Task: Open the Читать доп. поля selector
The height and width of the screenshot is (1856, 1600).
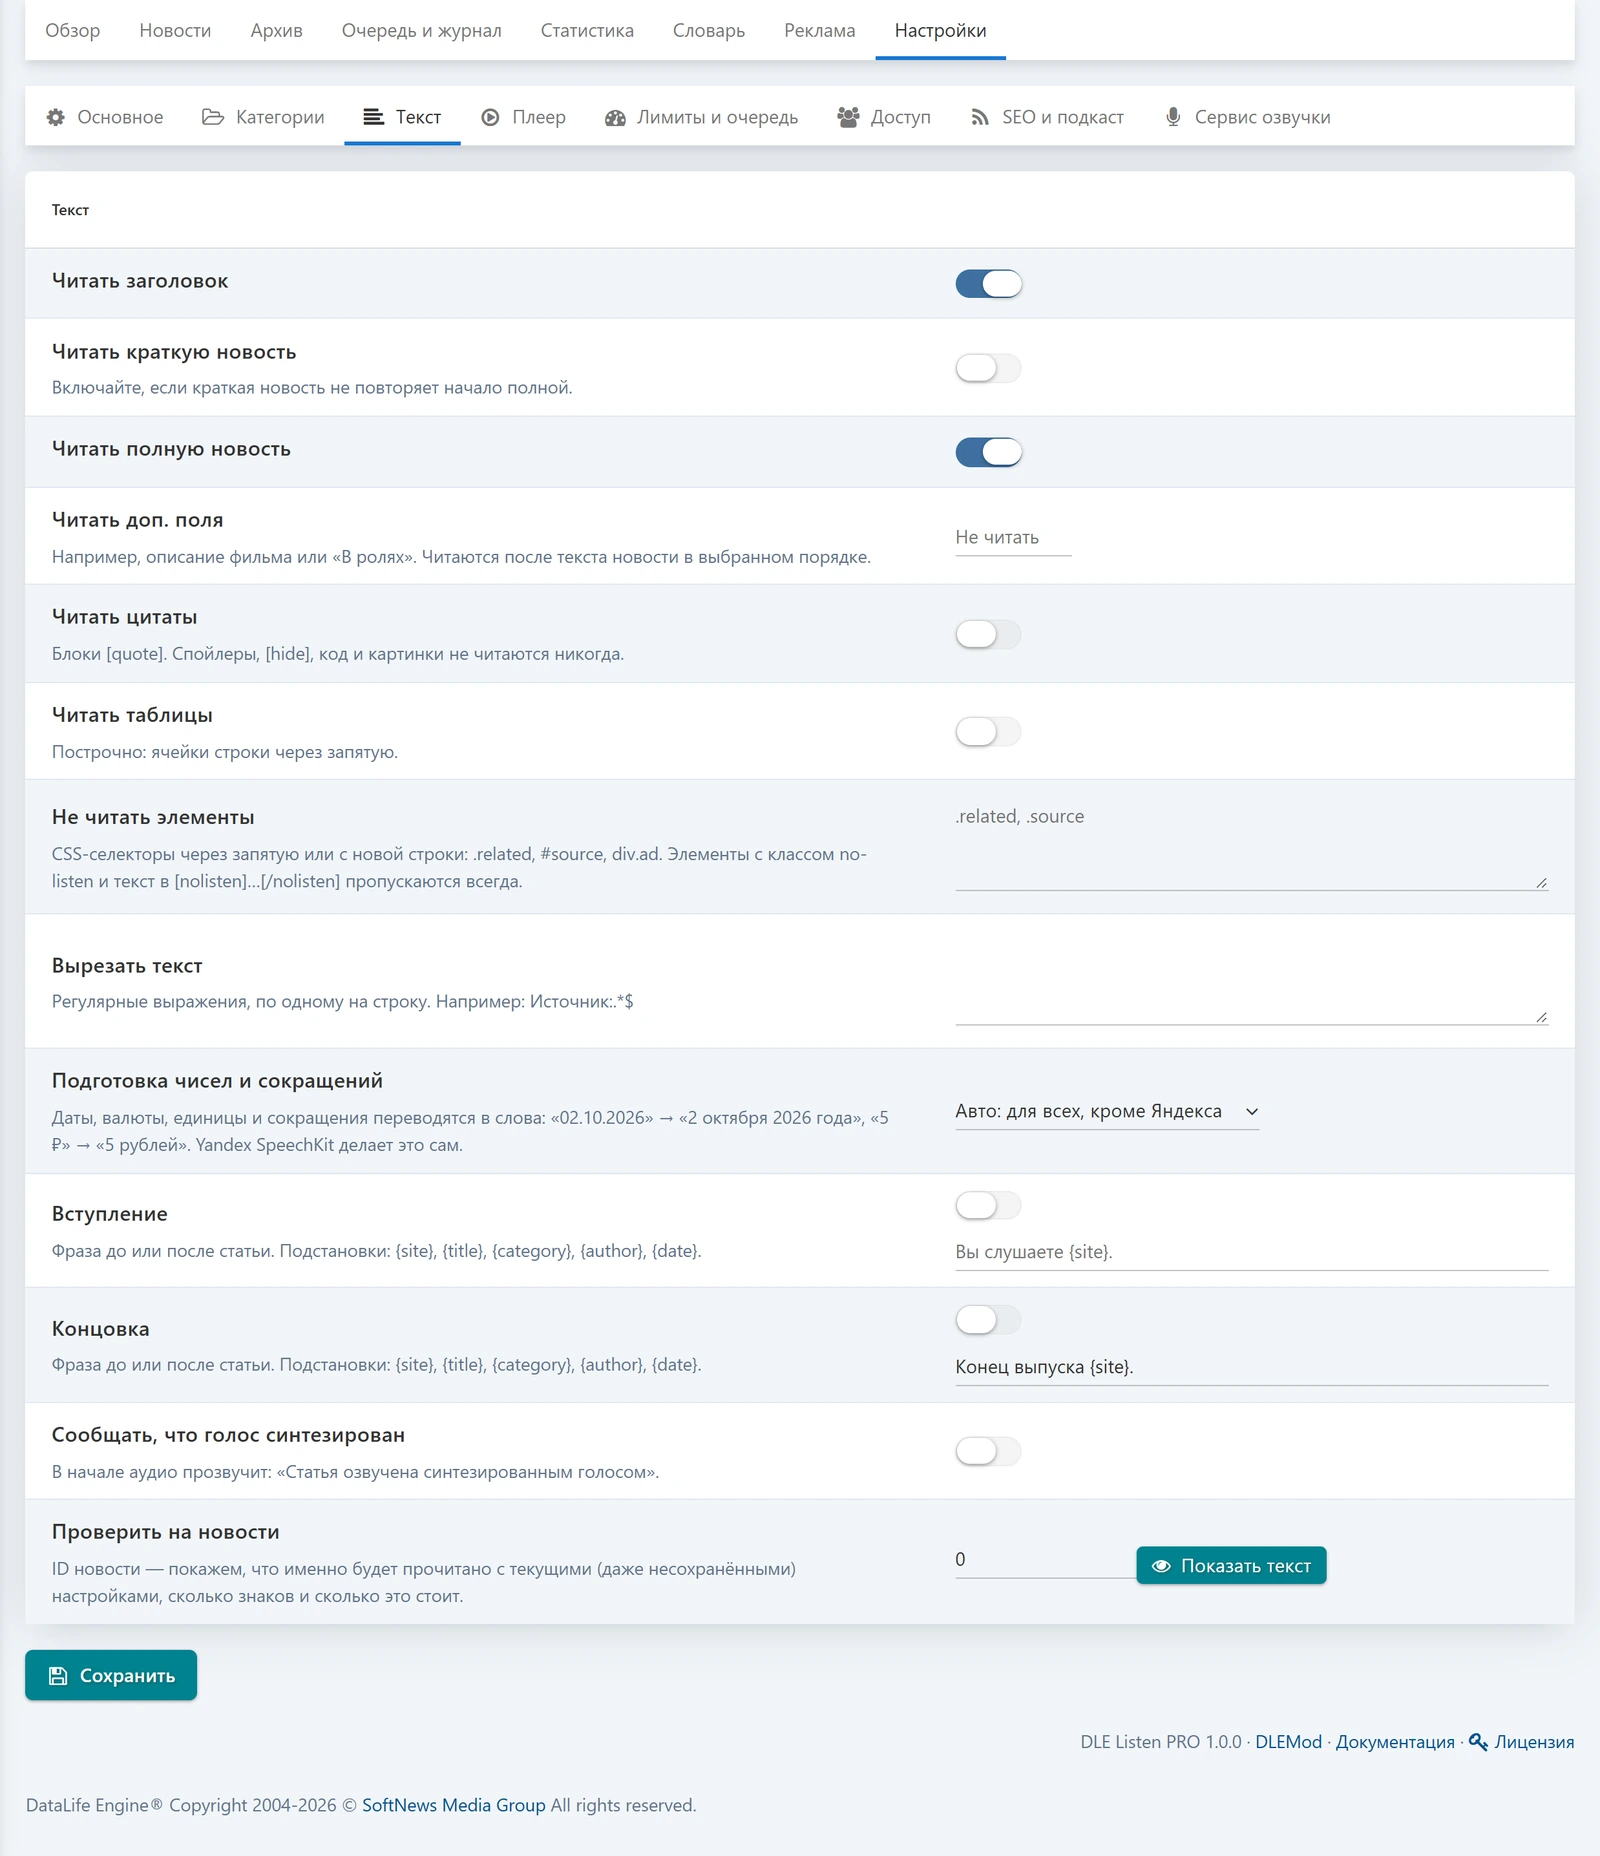Action: click(1013, 537)
